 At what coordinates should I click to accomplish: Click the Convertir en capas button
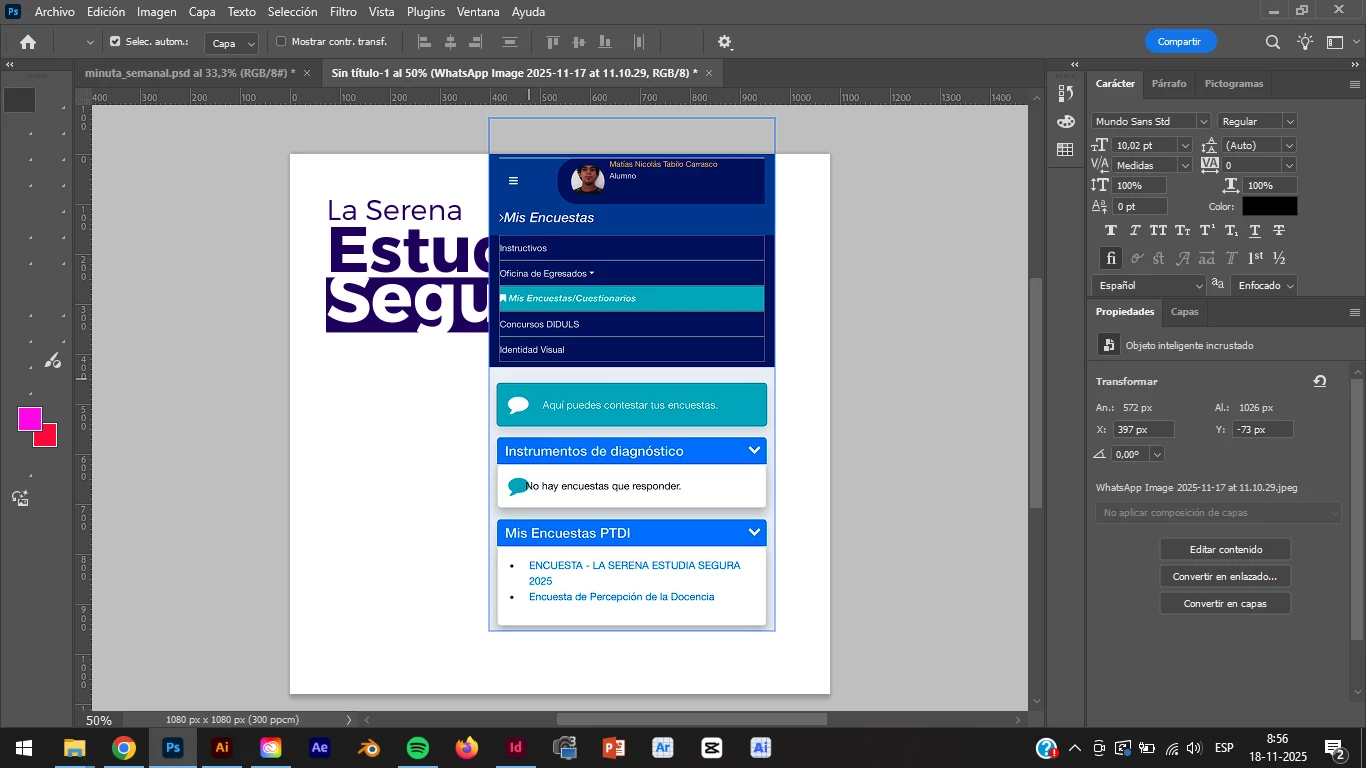coord(1225,603)
